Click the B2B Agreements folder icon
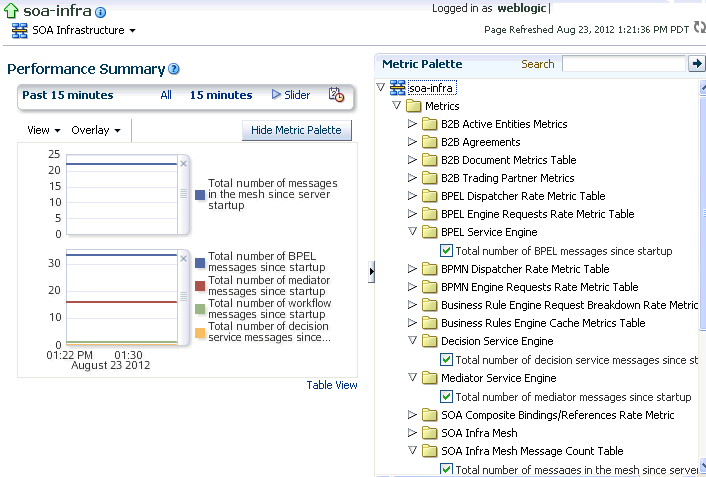This screenshot has width=706, height=477. point(430,142)
